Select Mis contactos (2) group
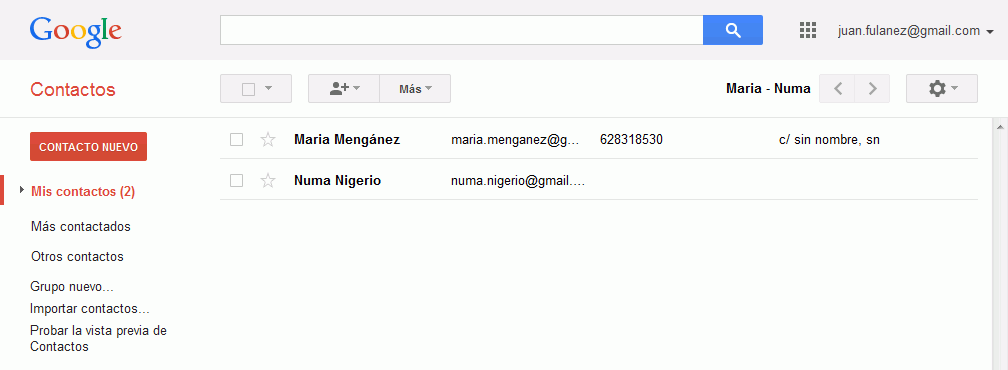The height and width of the screenshot is (370, 1008). coord(83,191)
